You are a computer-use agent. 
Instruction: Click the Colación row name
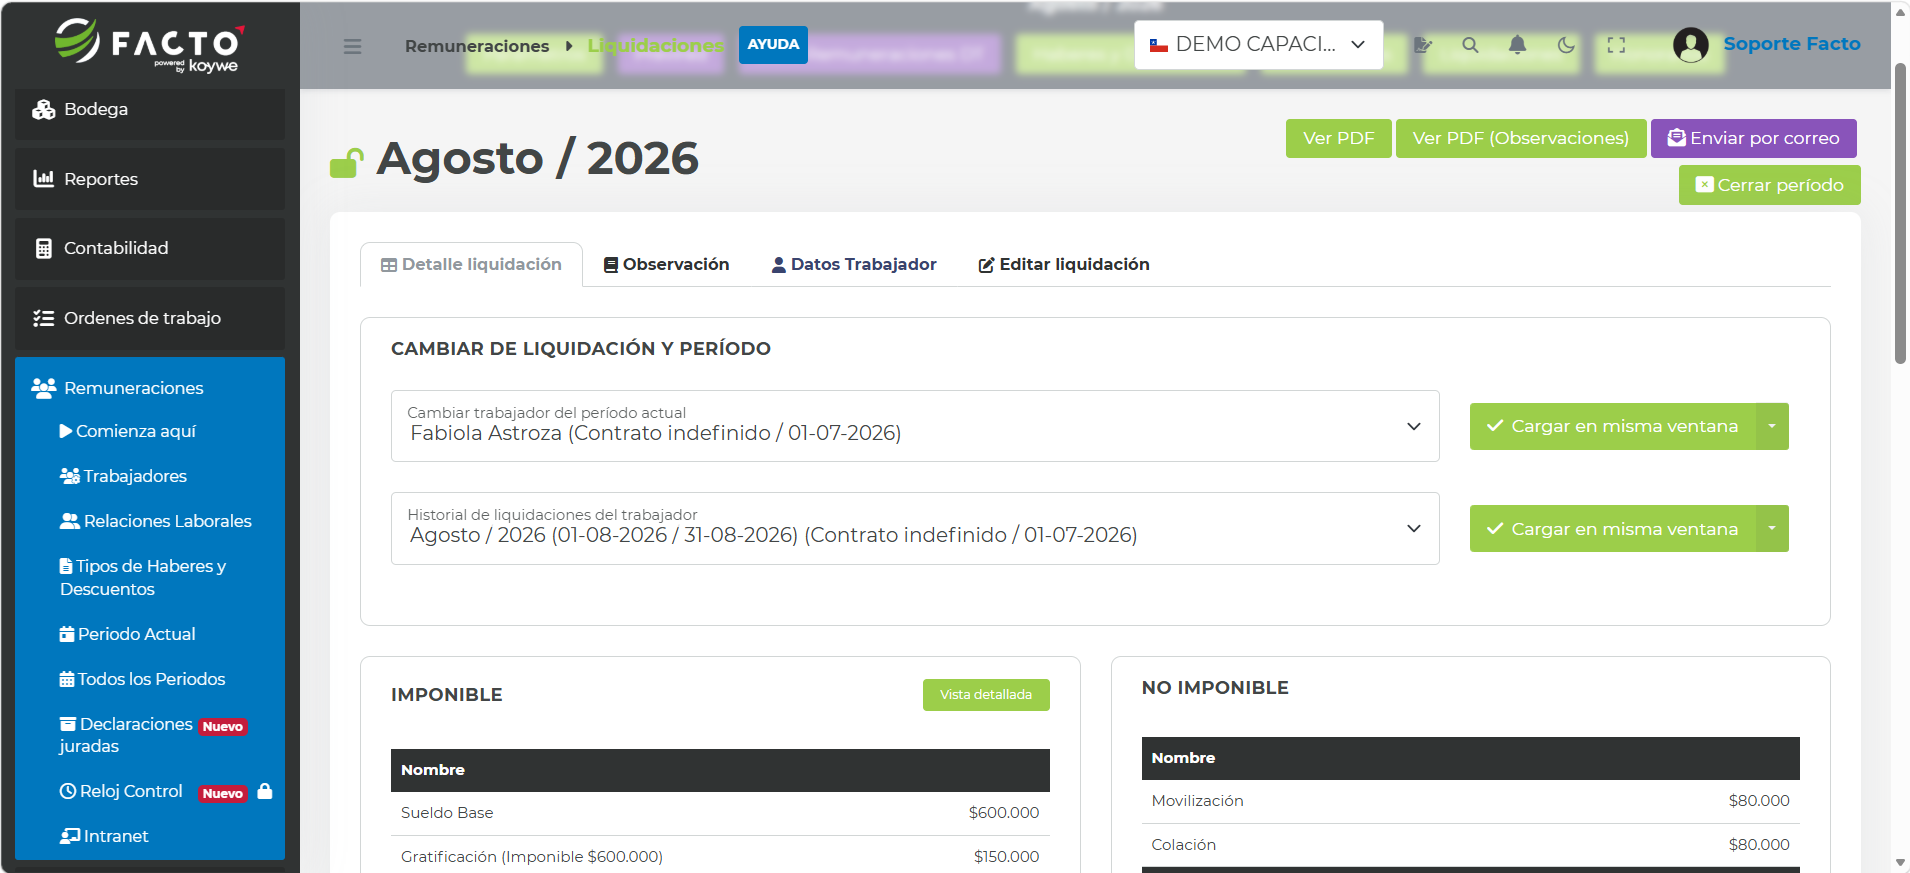click(x=1183, y=845)
